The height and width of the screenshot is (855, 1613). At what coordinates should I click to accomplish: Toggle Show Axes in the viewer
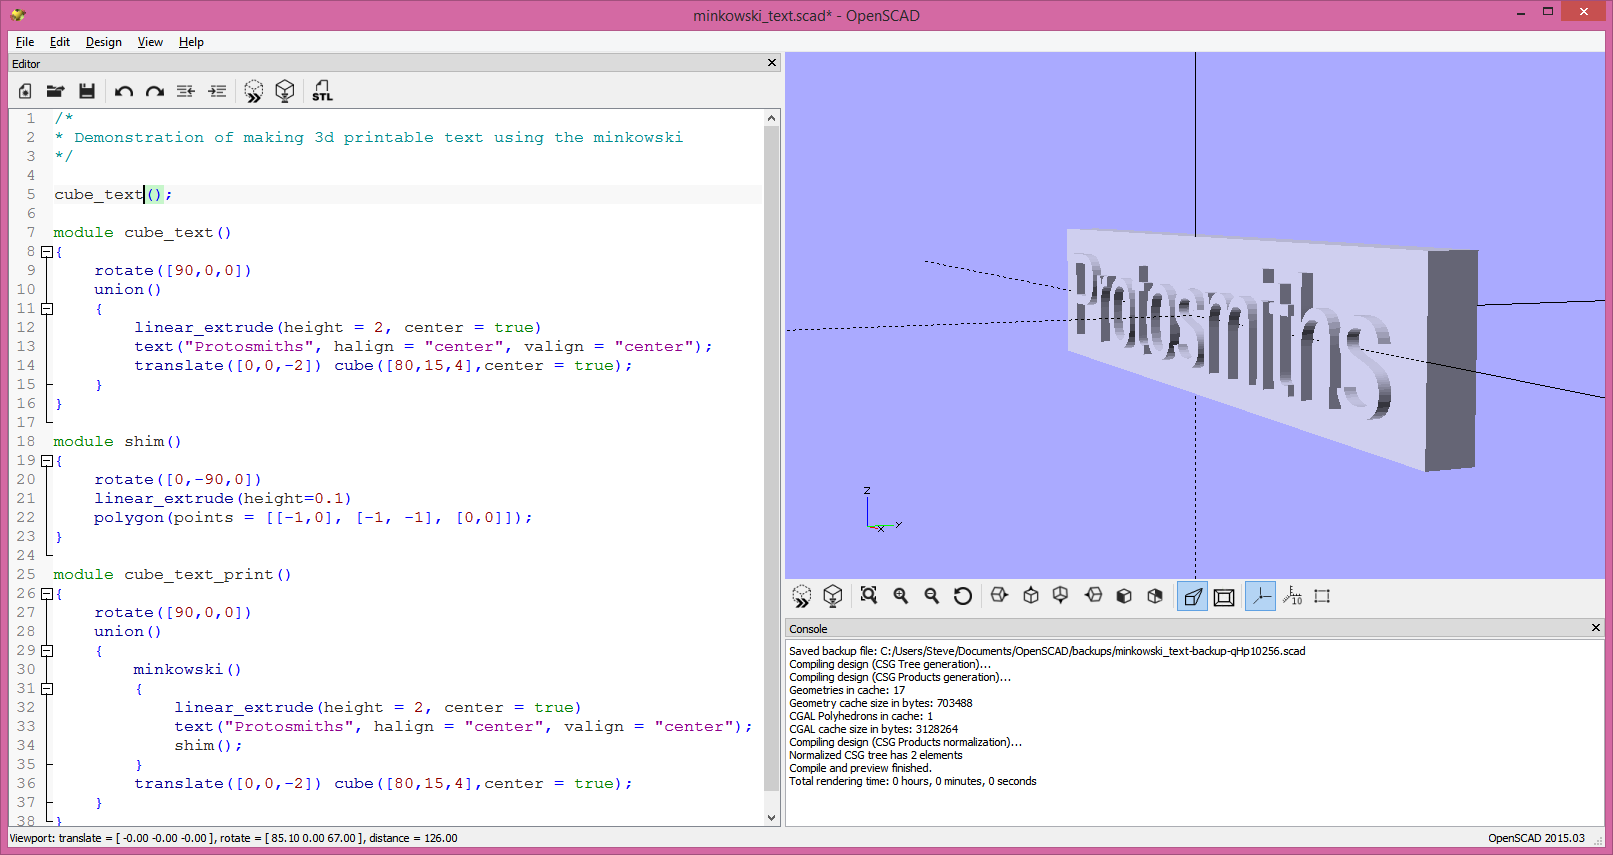pyautogui.click(x=1260, y=597)
